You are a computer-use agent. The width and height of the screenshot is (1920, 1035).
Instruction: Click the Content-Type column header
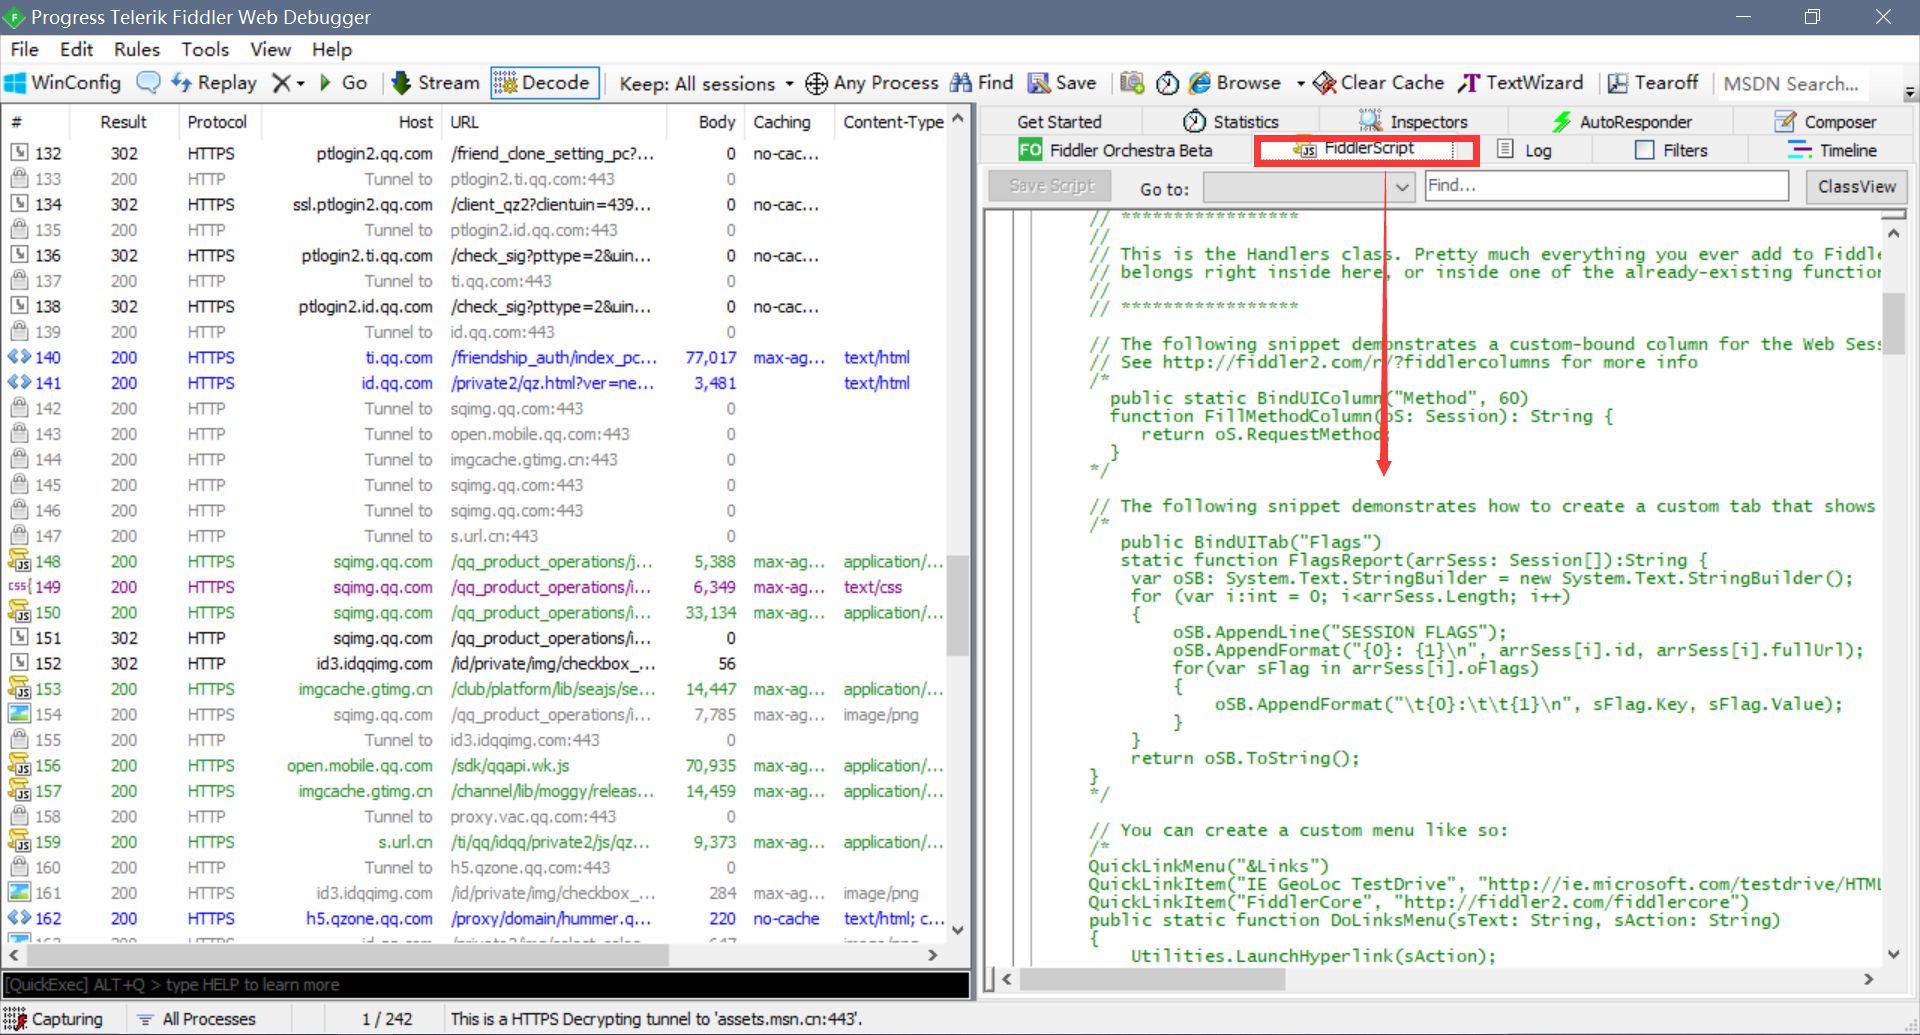pos(892,122)
